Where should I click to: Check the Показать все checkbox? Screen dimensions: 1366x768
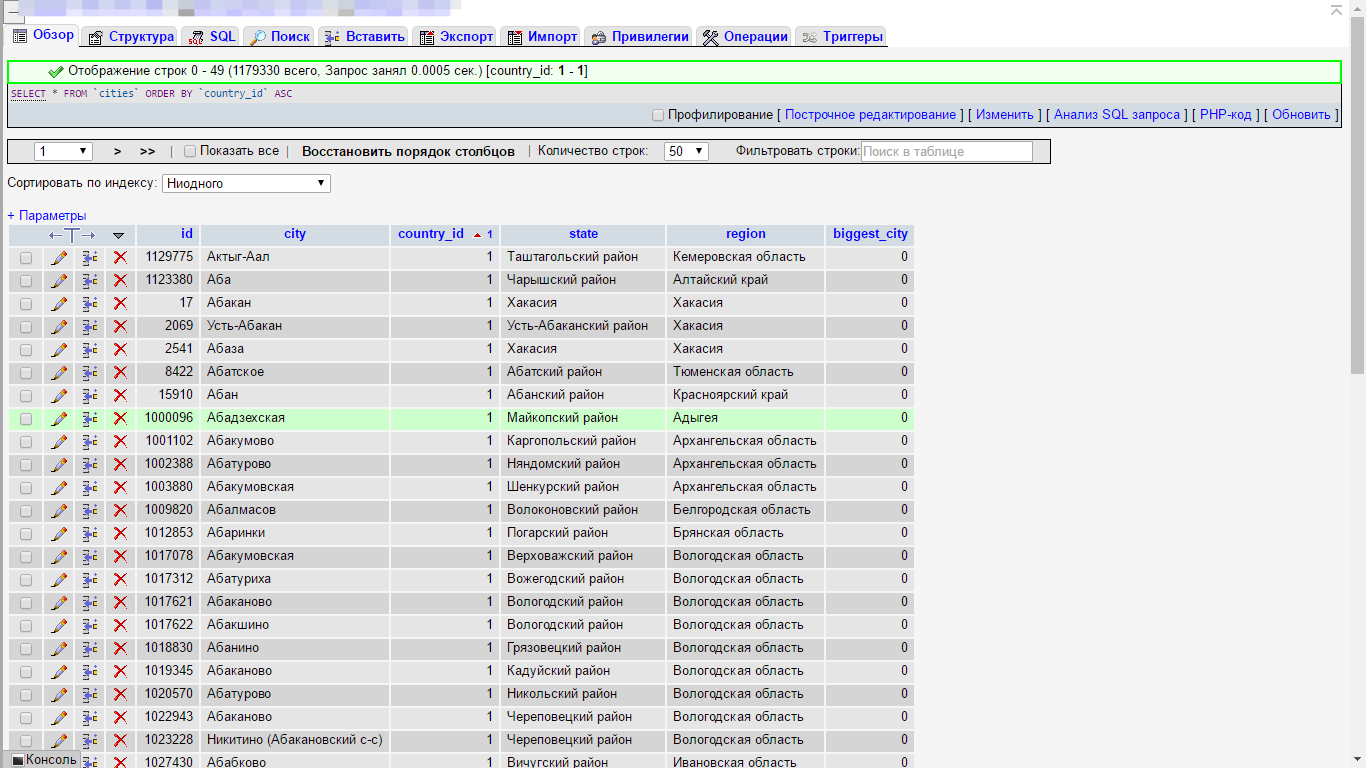coord(190,151)
